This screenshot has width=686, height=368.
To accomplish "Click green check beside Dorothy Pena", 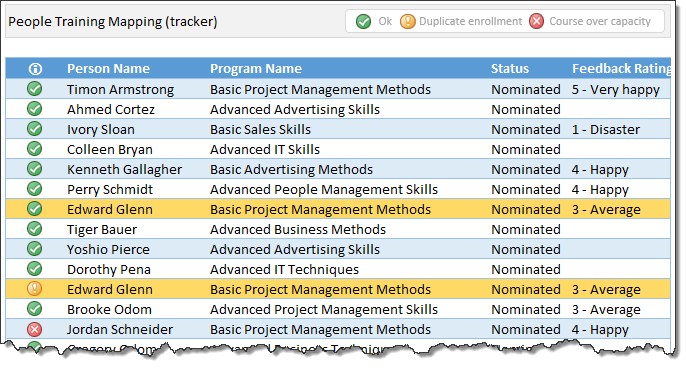I will click(35, 269).
